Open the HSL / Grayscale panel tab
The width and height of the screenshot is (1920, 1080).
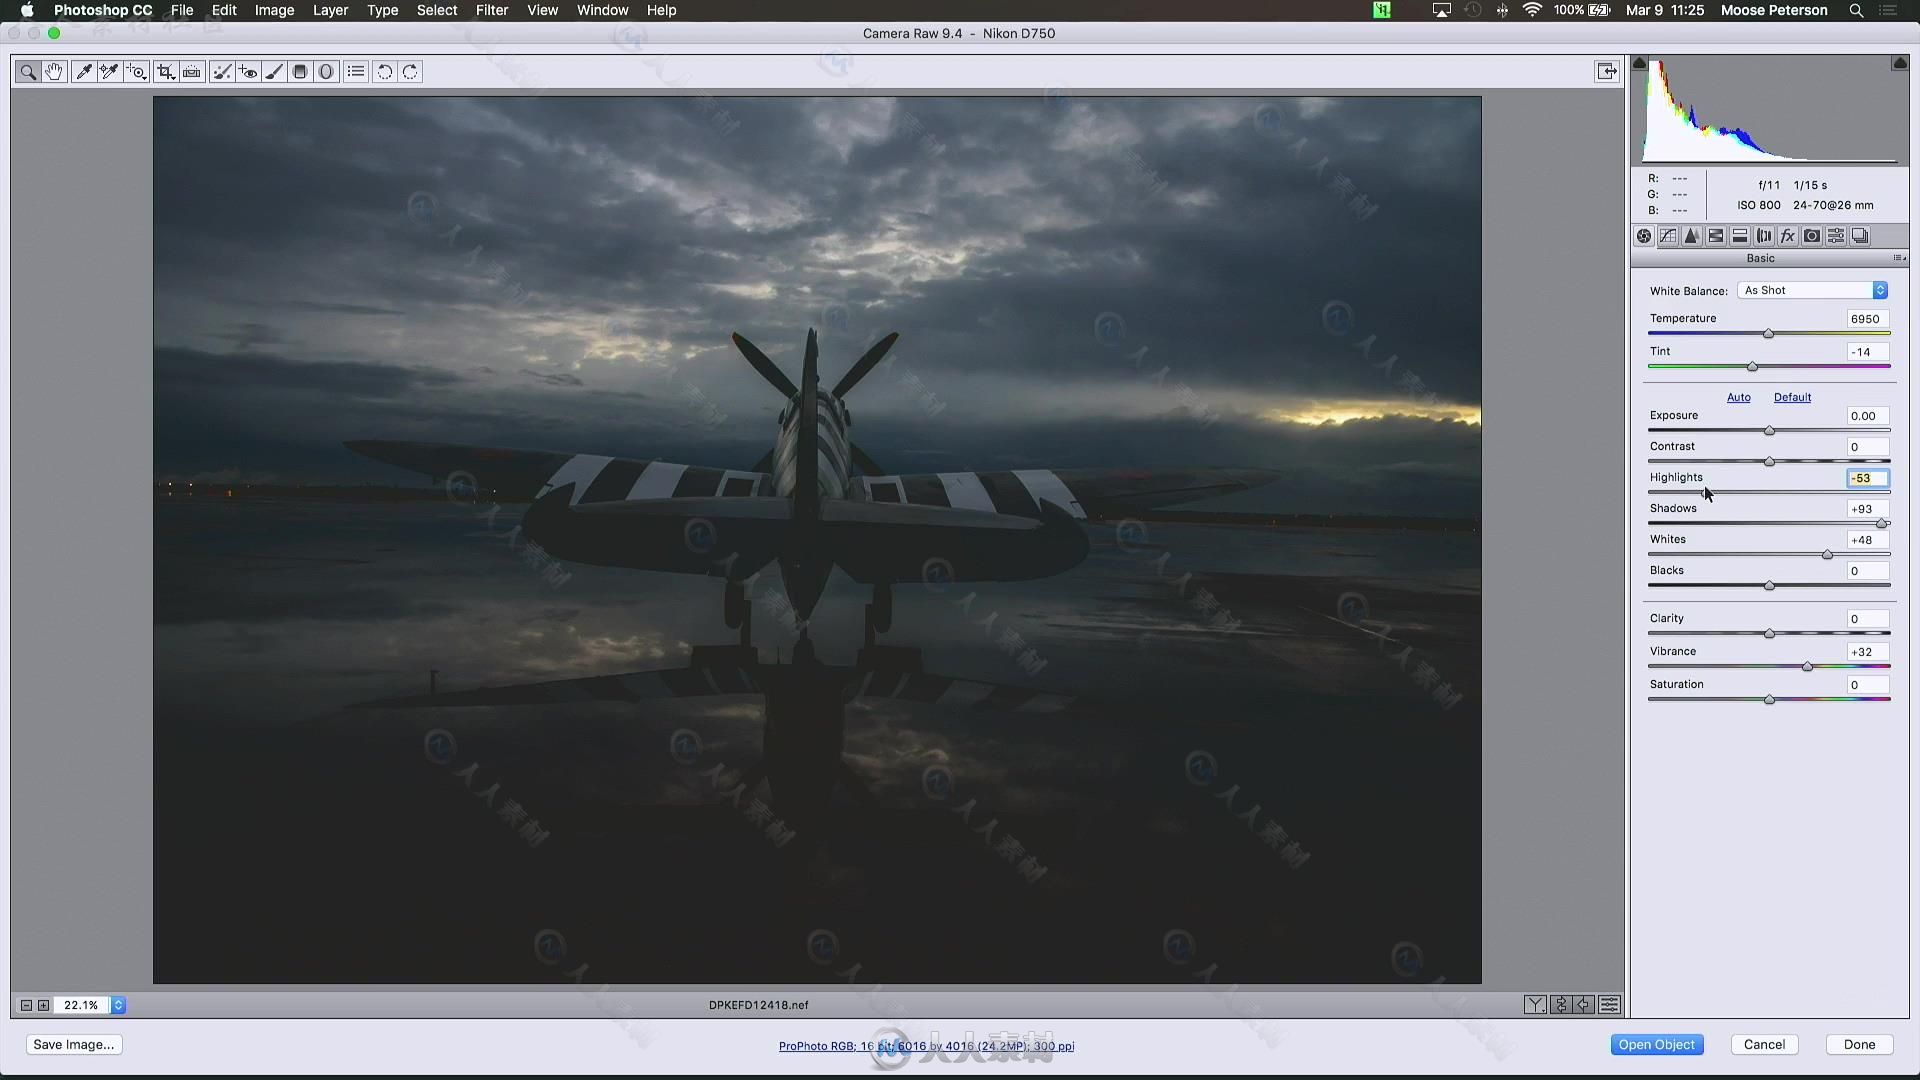(x=1716, y=236)
